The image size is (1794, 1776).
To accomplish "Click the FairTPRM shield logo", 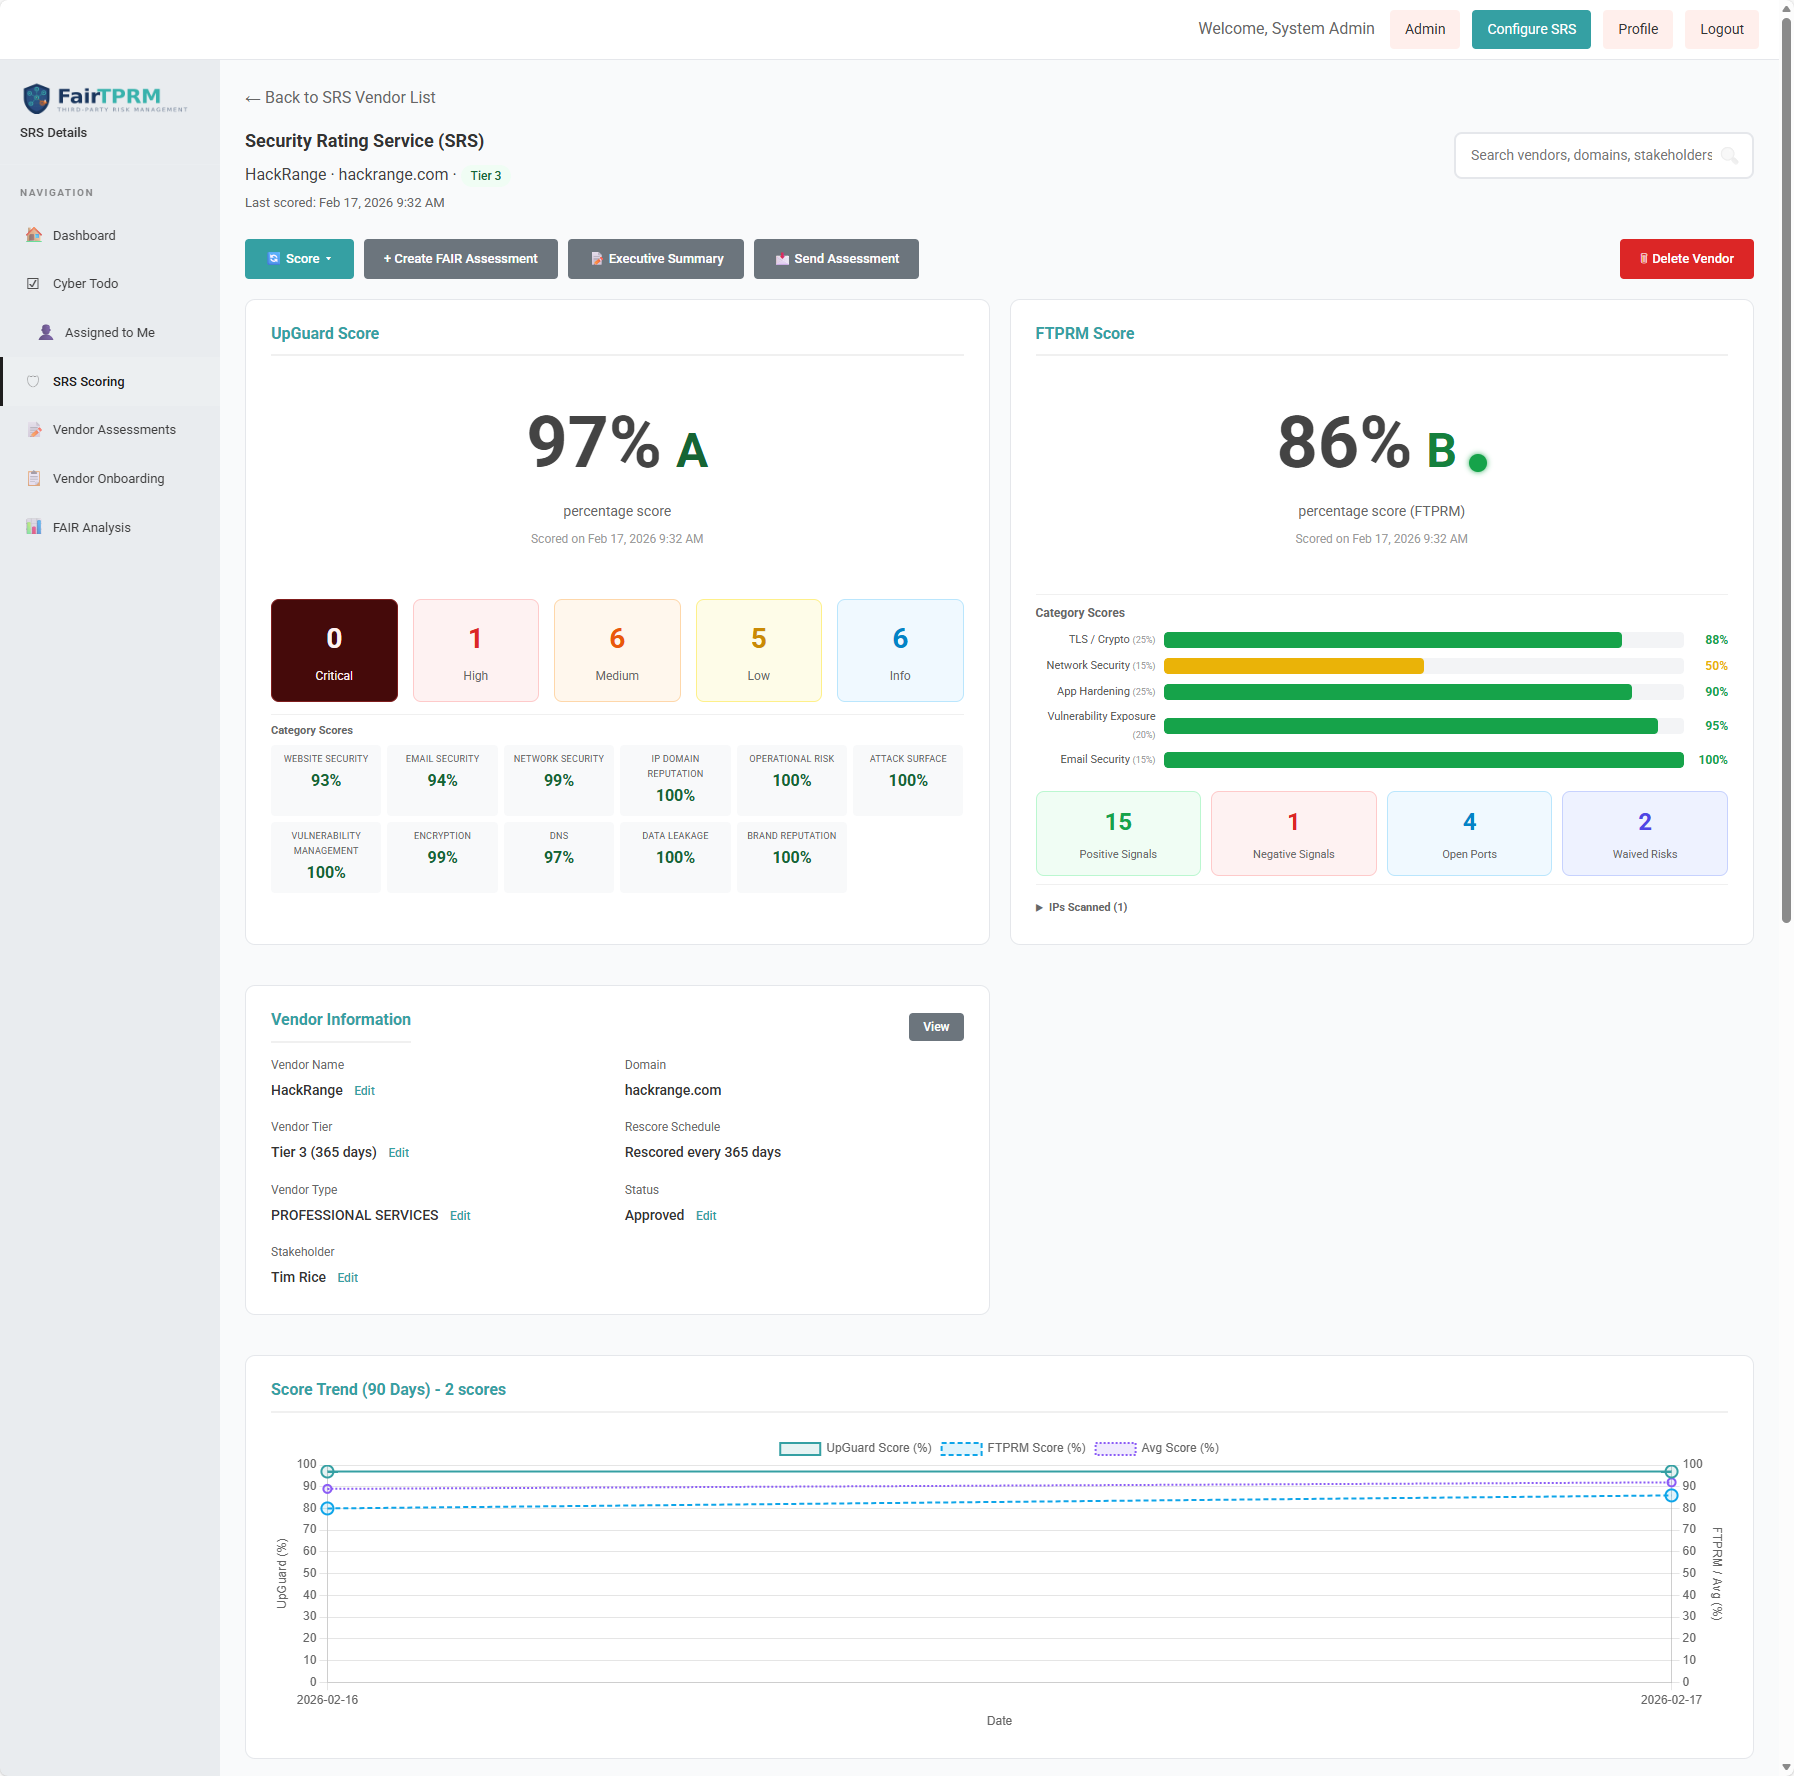I will point(37,98).
